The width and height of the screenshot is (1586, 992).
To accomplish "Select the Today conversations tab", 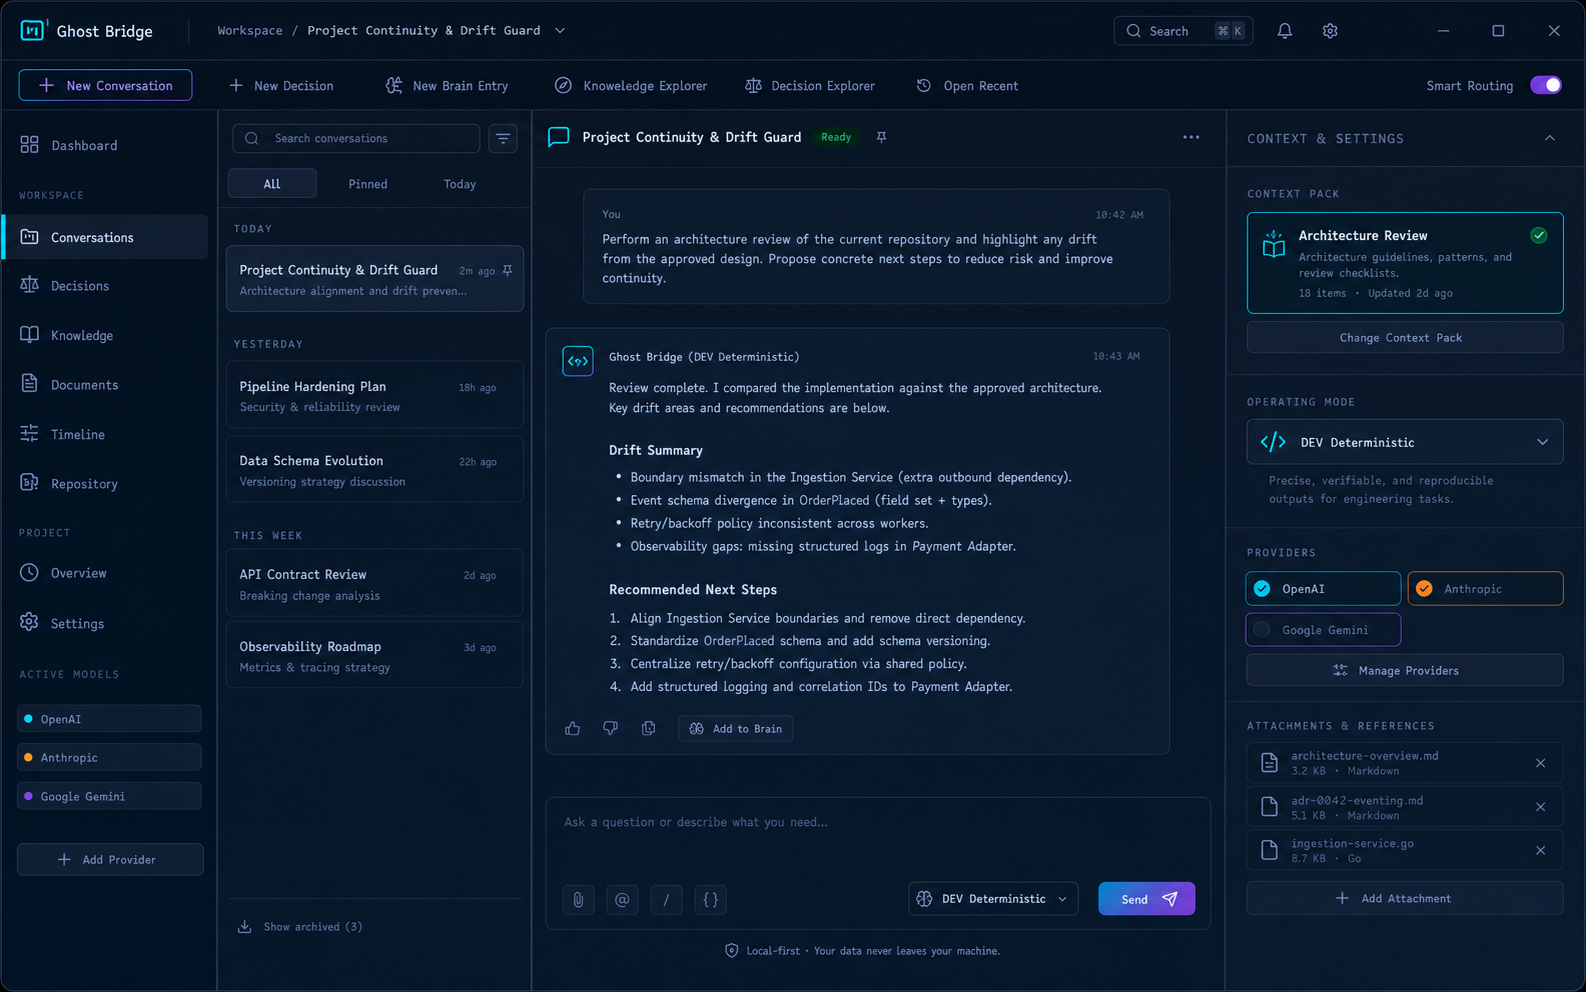I will (459, 184).
